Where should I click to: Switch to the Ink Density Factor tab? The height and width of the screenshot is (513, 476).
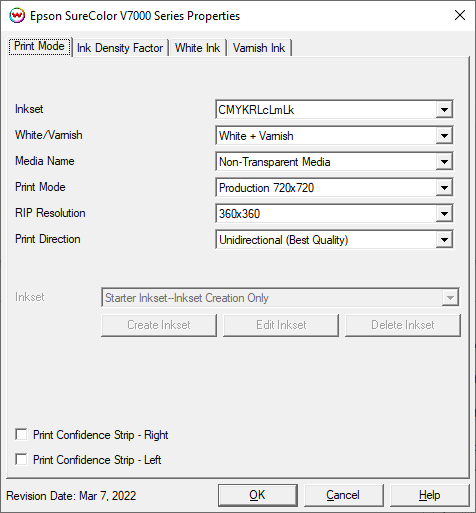[120, 48]
